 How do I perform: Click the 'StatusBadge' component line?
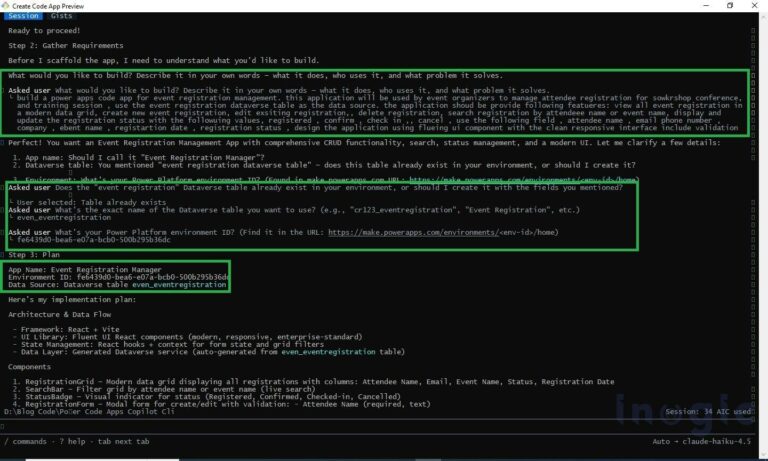(x=206, y=396)
